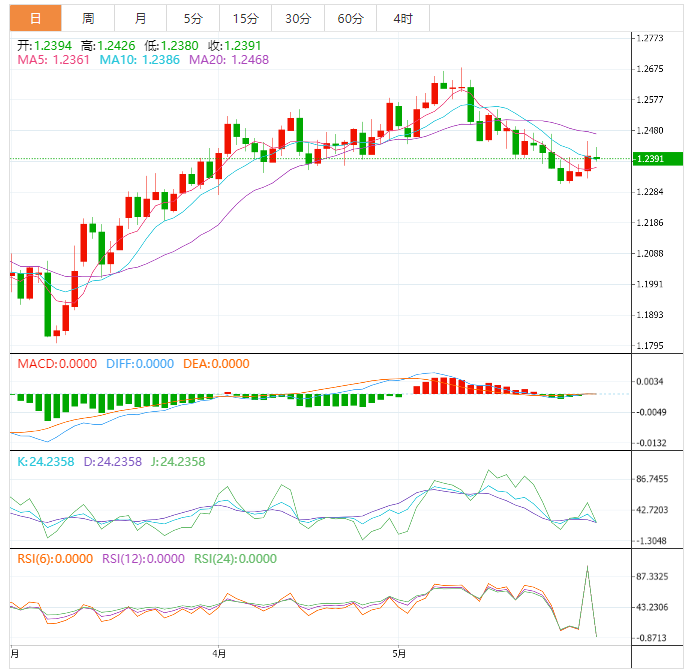Select the DIFF value in MACD panel
The height and width of the screenshot is (670, 694).
point(142,364)
